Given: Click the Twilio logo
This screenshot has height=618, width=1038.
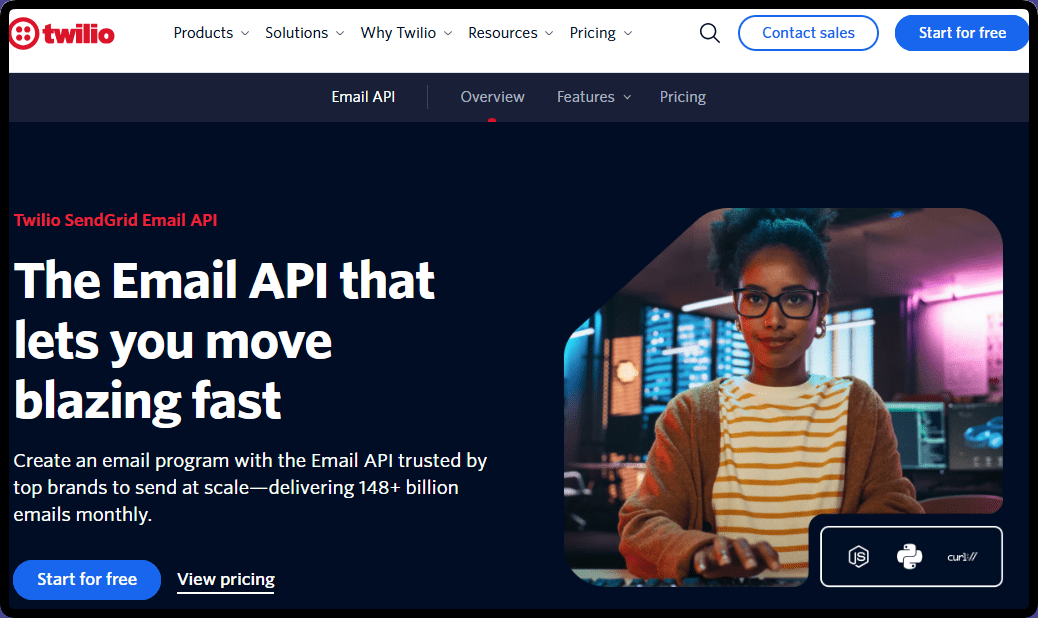Looking at the screenshot, I should tap(62, 33).
